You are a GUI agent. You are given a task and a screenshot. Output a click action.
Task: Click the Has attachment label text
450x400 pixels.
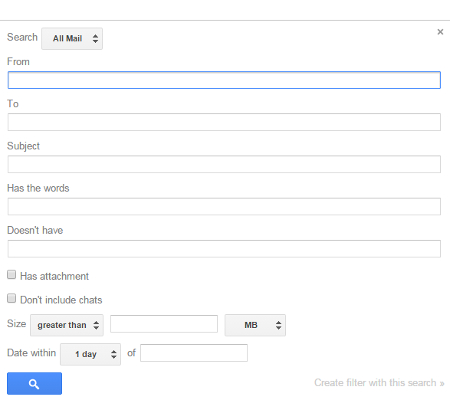click(x=54, y=276)
